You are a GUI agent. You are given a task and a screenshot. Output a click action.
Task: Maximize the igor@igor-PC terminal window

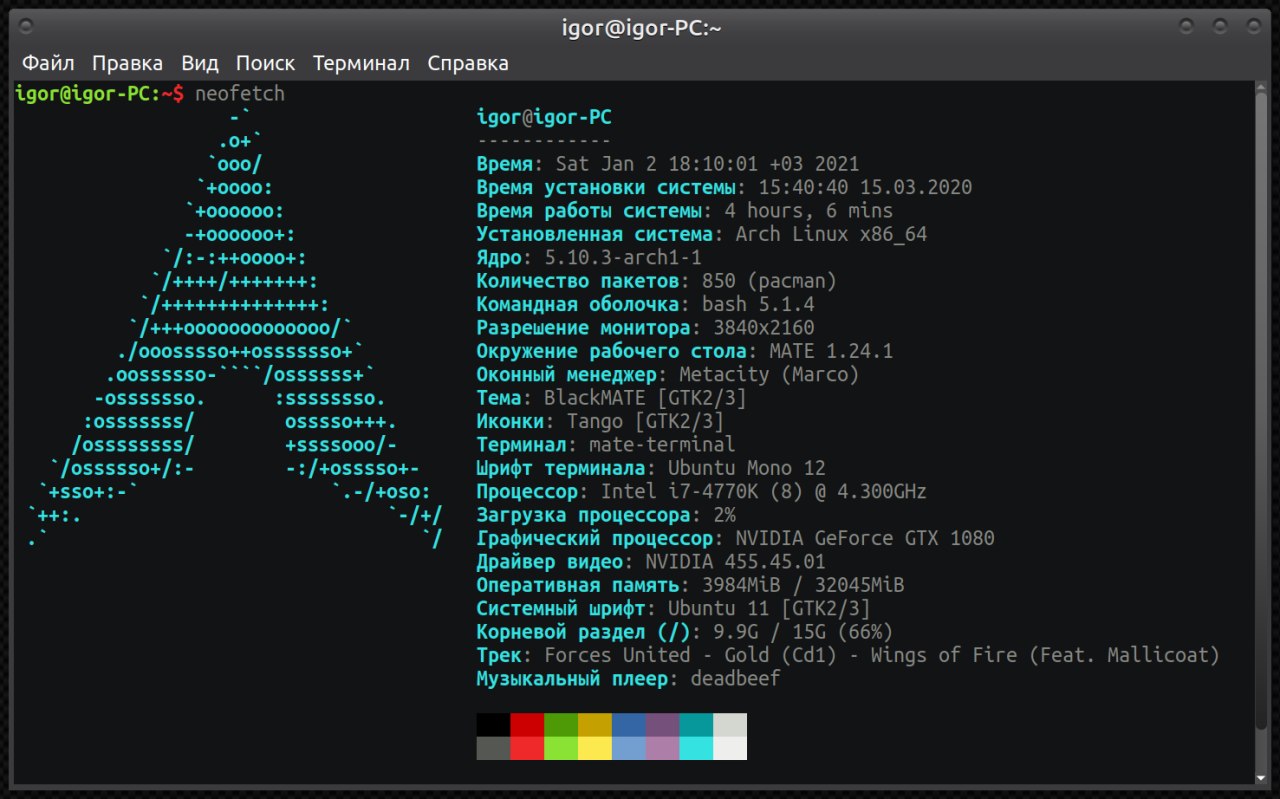tap(1220, 26)
